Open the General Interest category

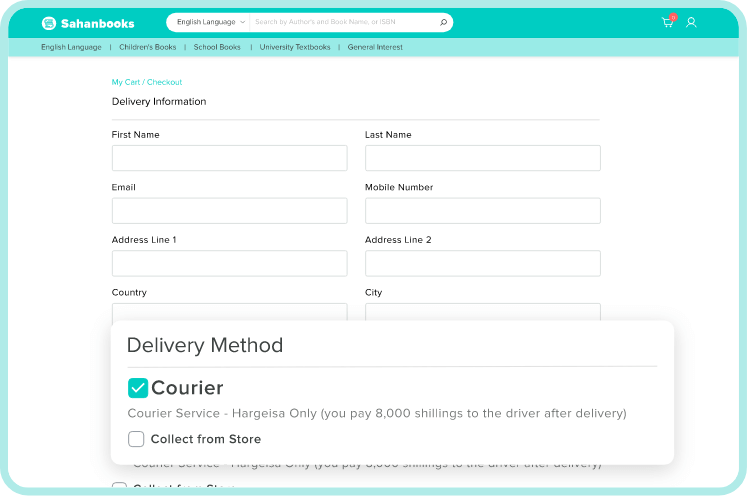[x=375, y=47]
